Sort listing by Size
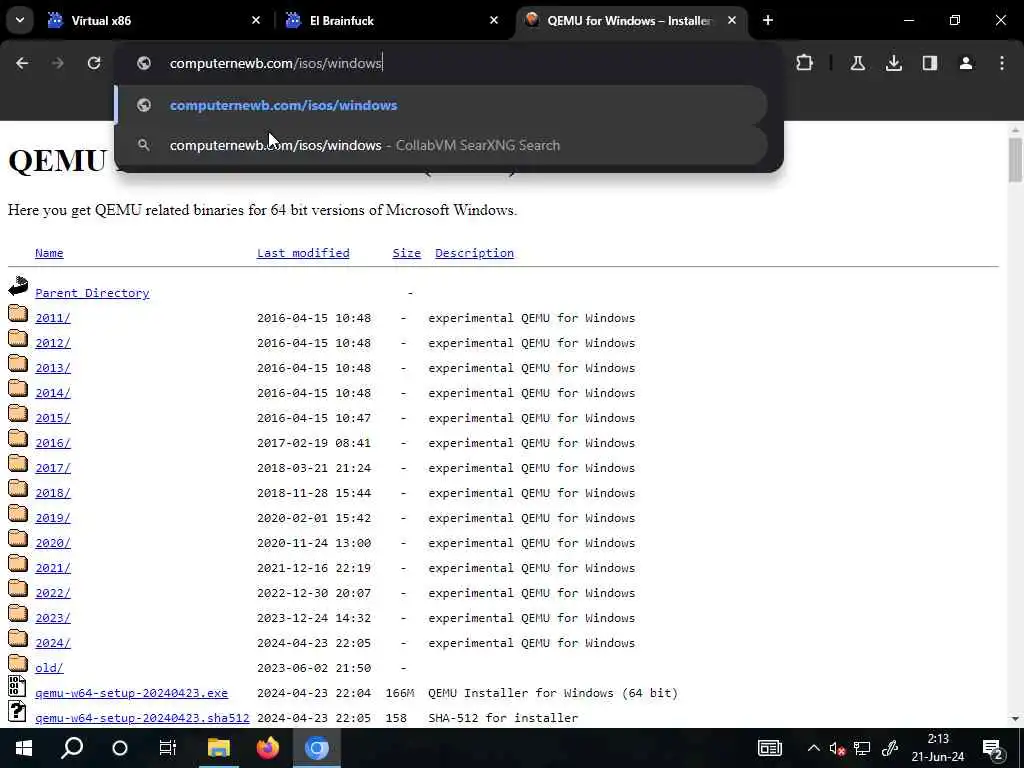The image size is (1024, 768). pos(406,253)
